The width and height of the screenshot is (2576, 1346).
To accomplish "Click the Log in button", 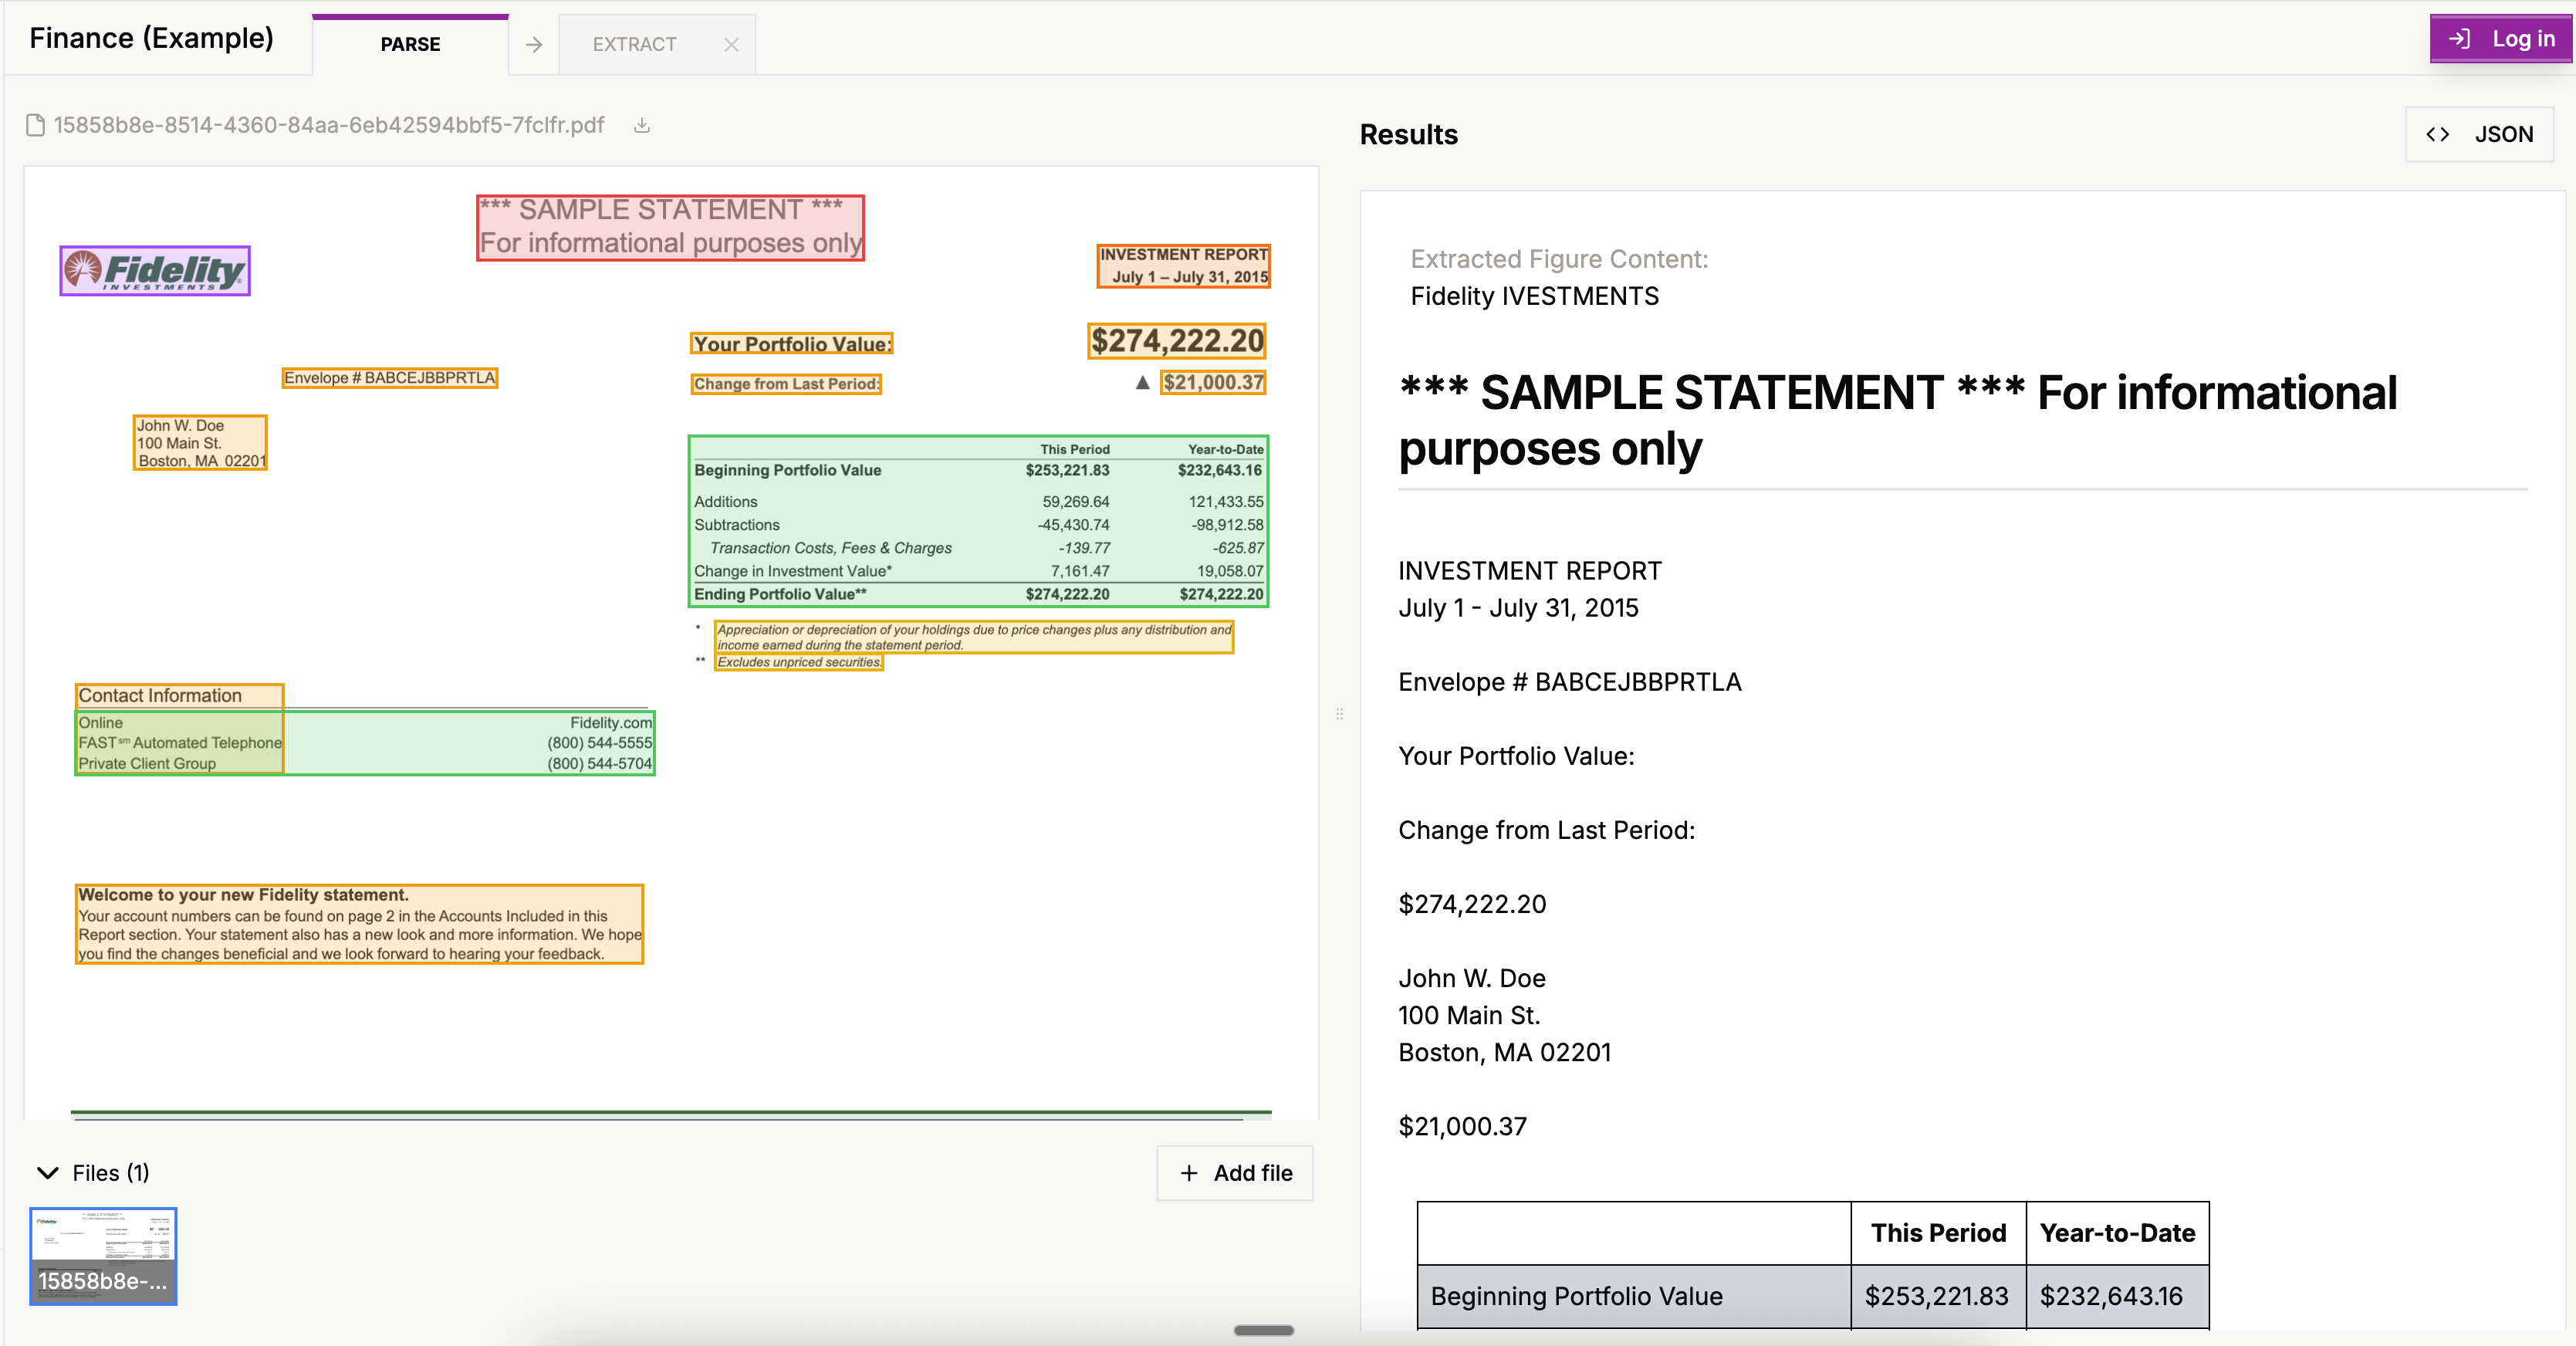I will click(2501, 39).
